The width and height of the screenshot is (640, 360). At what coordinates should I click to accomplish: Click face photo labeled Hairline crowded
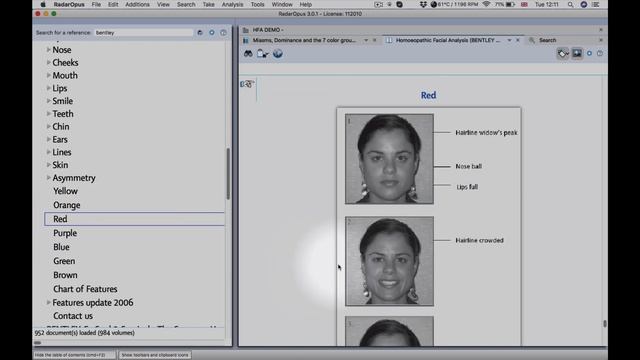389,261
